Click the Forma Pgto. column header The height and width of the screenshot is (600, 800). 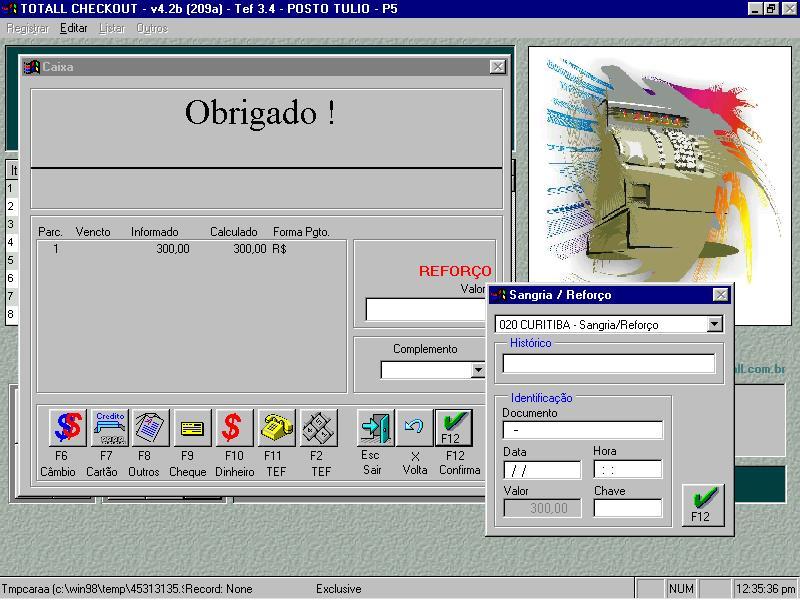pos(301,232)
